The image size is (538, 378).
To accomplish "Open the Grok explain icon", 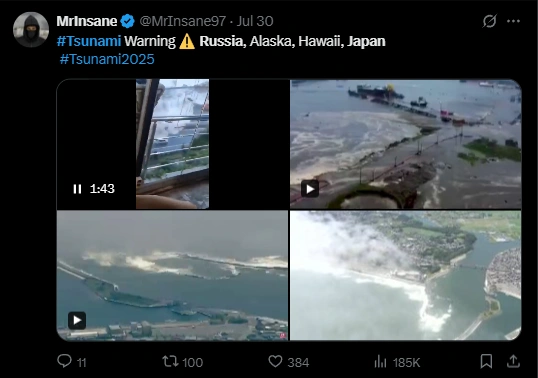I will (489, 21).
